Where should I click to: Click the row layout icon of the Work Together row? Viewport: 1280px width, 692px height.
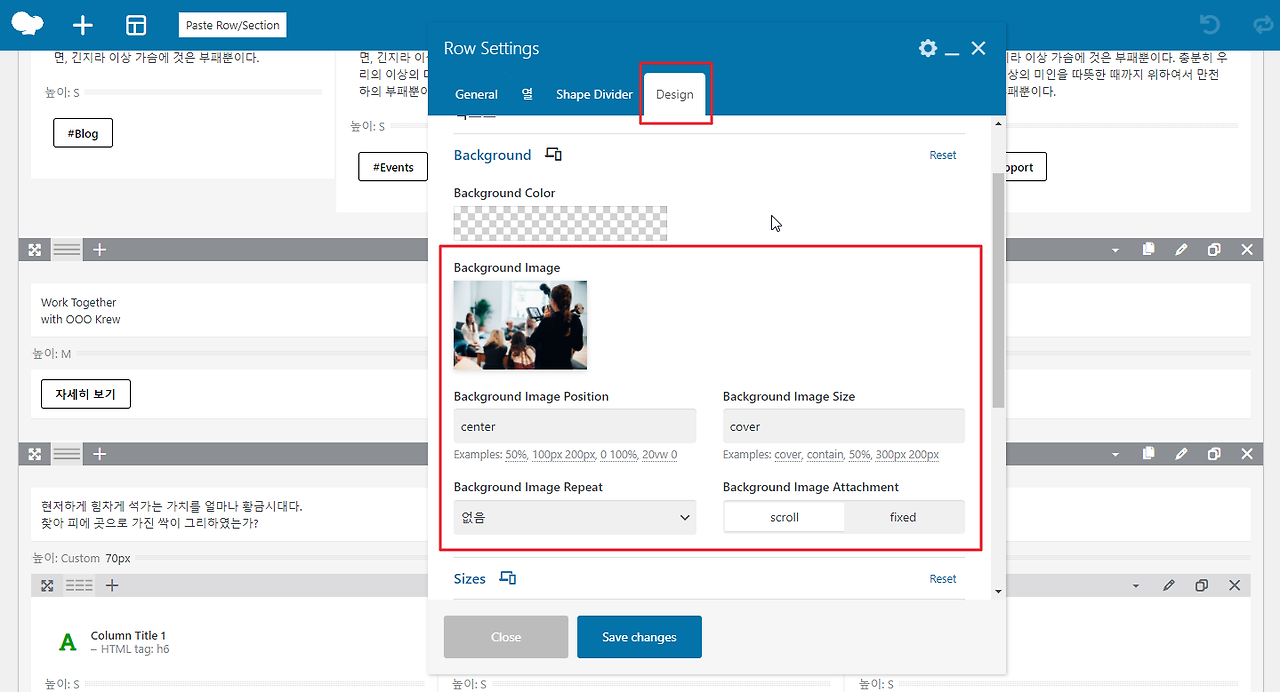[x=67, y=250]
